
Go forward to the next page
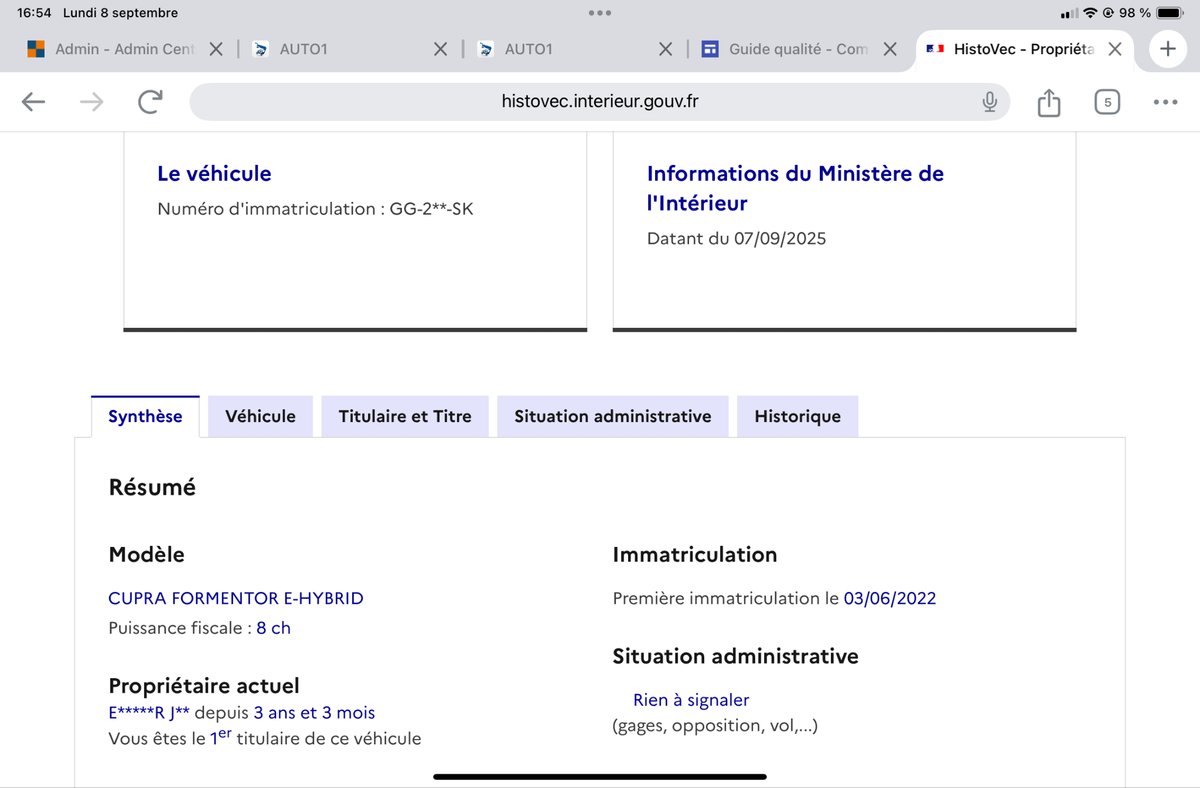[x=91, y=102]
